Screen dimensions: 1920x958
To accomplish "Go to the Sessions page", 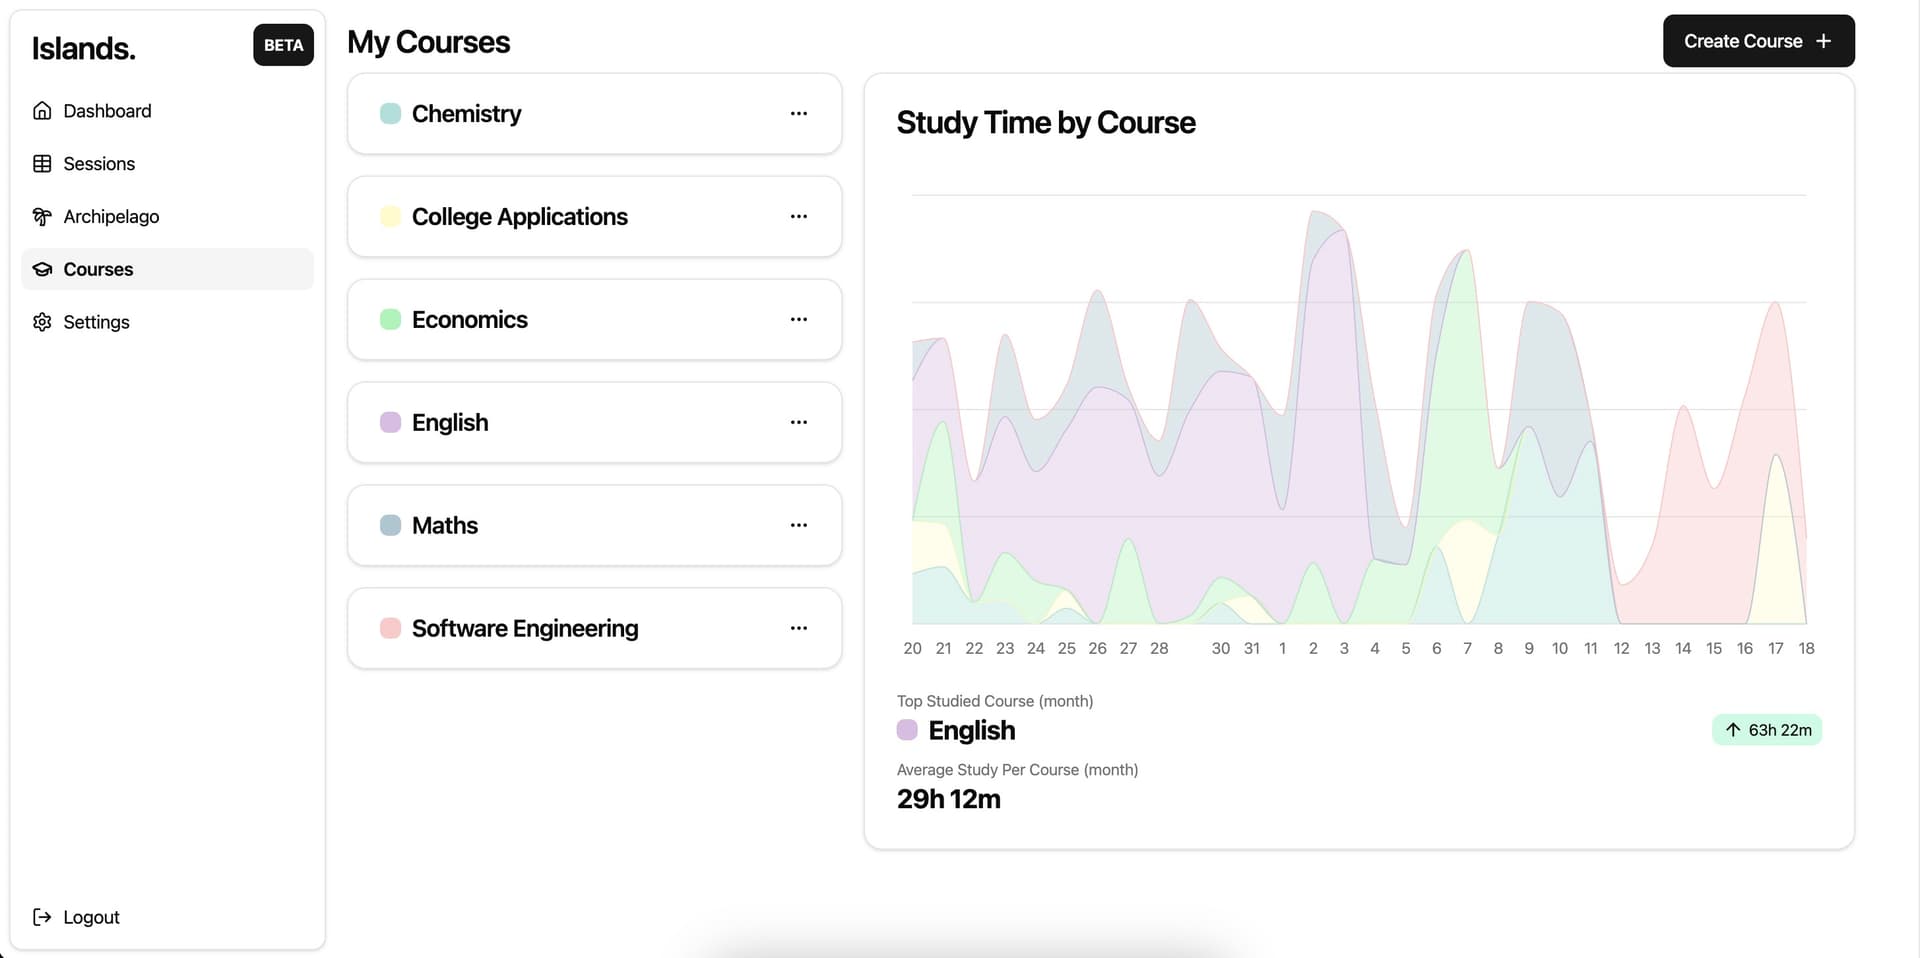I will tap(99, 164).
